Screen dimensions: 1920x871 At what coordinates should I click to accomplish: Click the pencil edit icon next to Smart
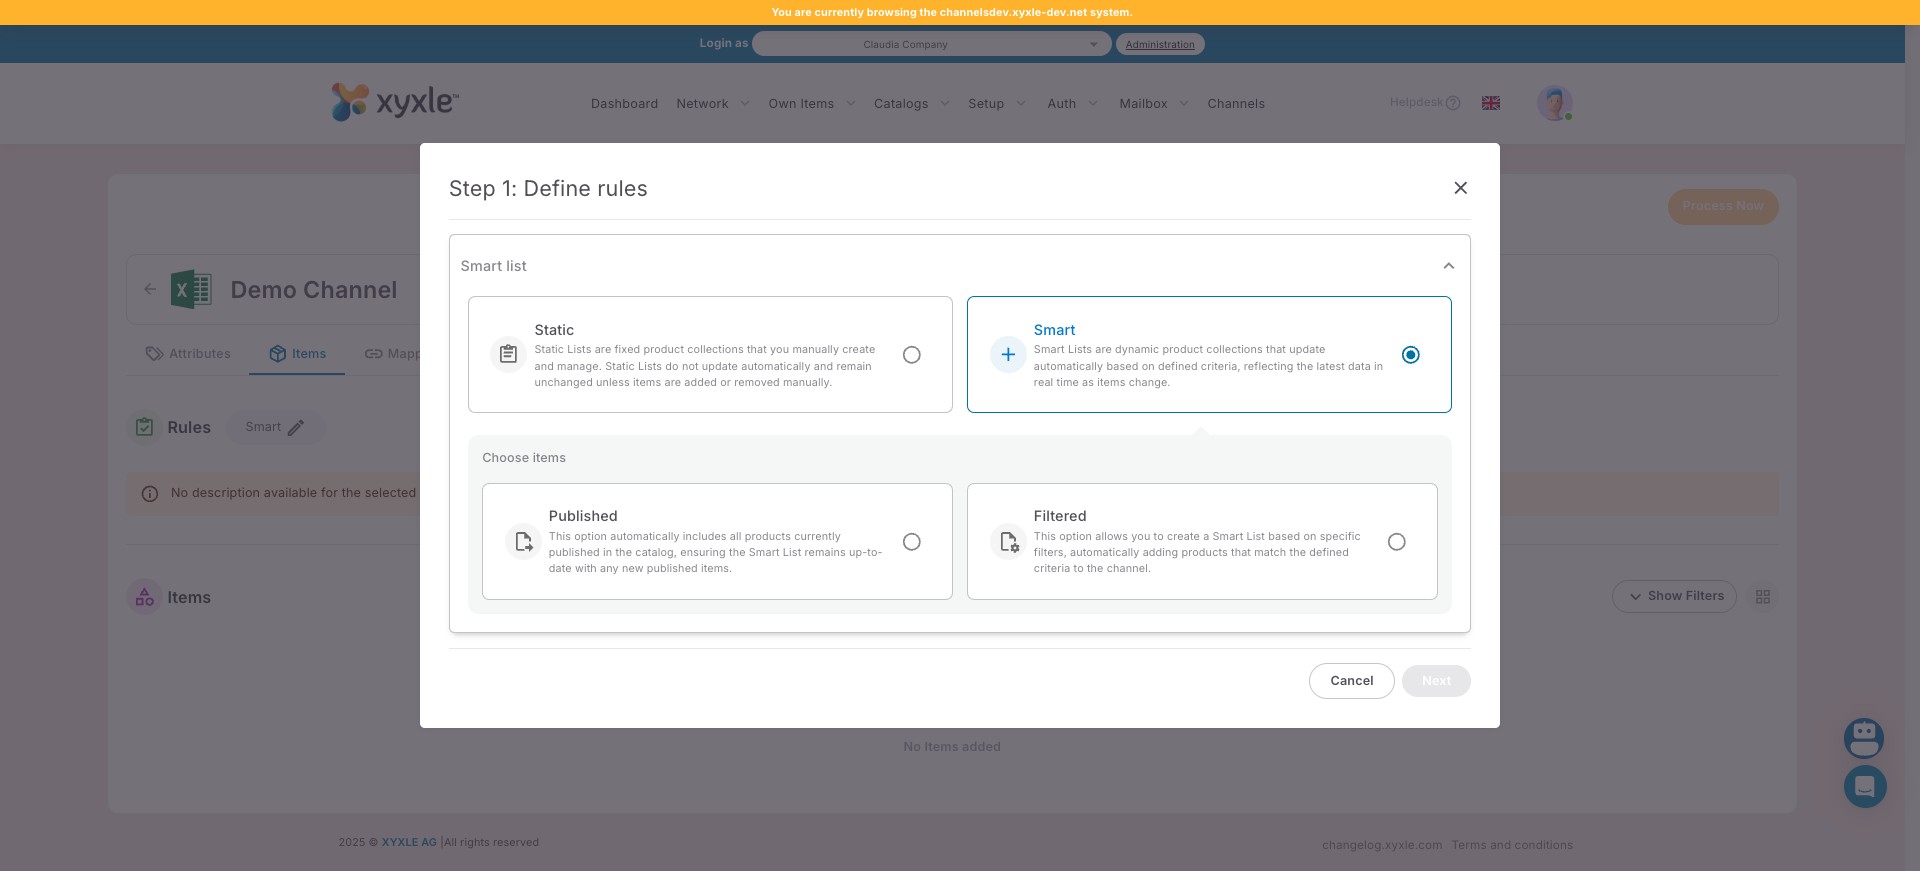coord(296,428)
